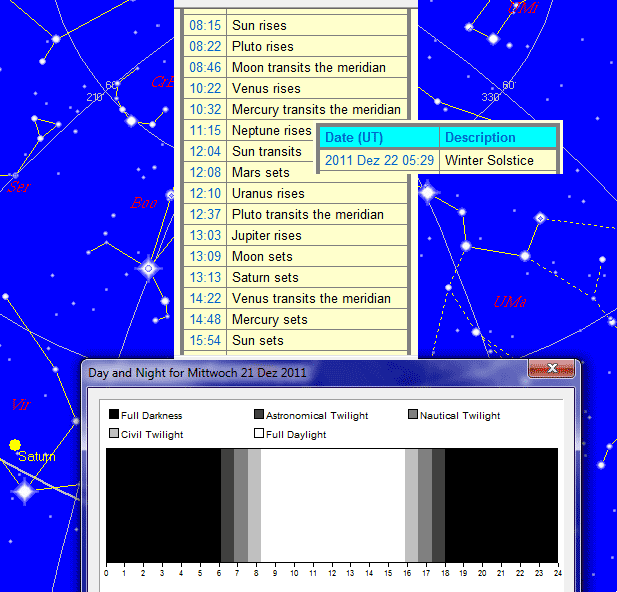This screenshot has height=592, width=617.
Task: Select the Sun sets row at 15:54
Action: (295, 341)
